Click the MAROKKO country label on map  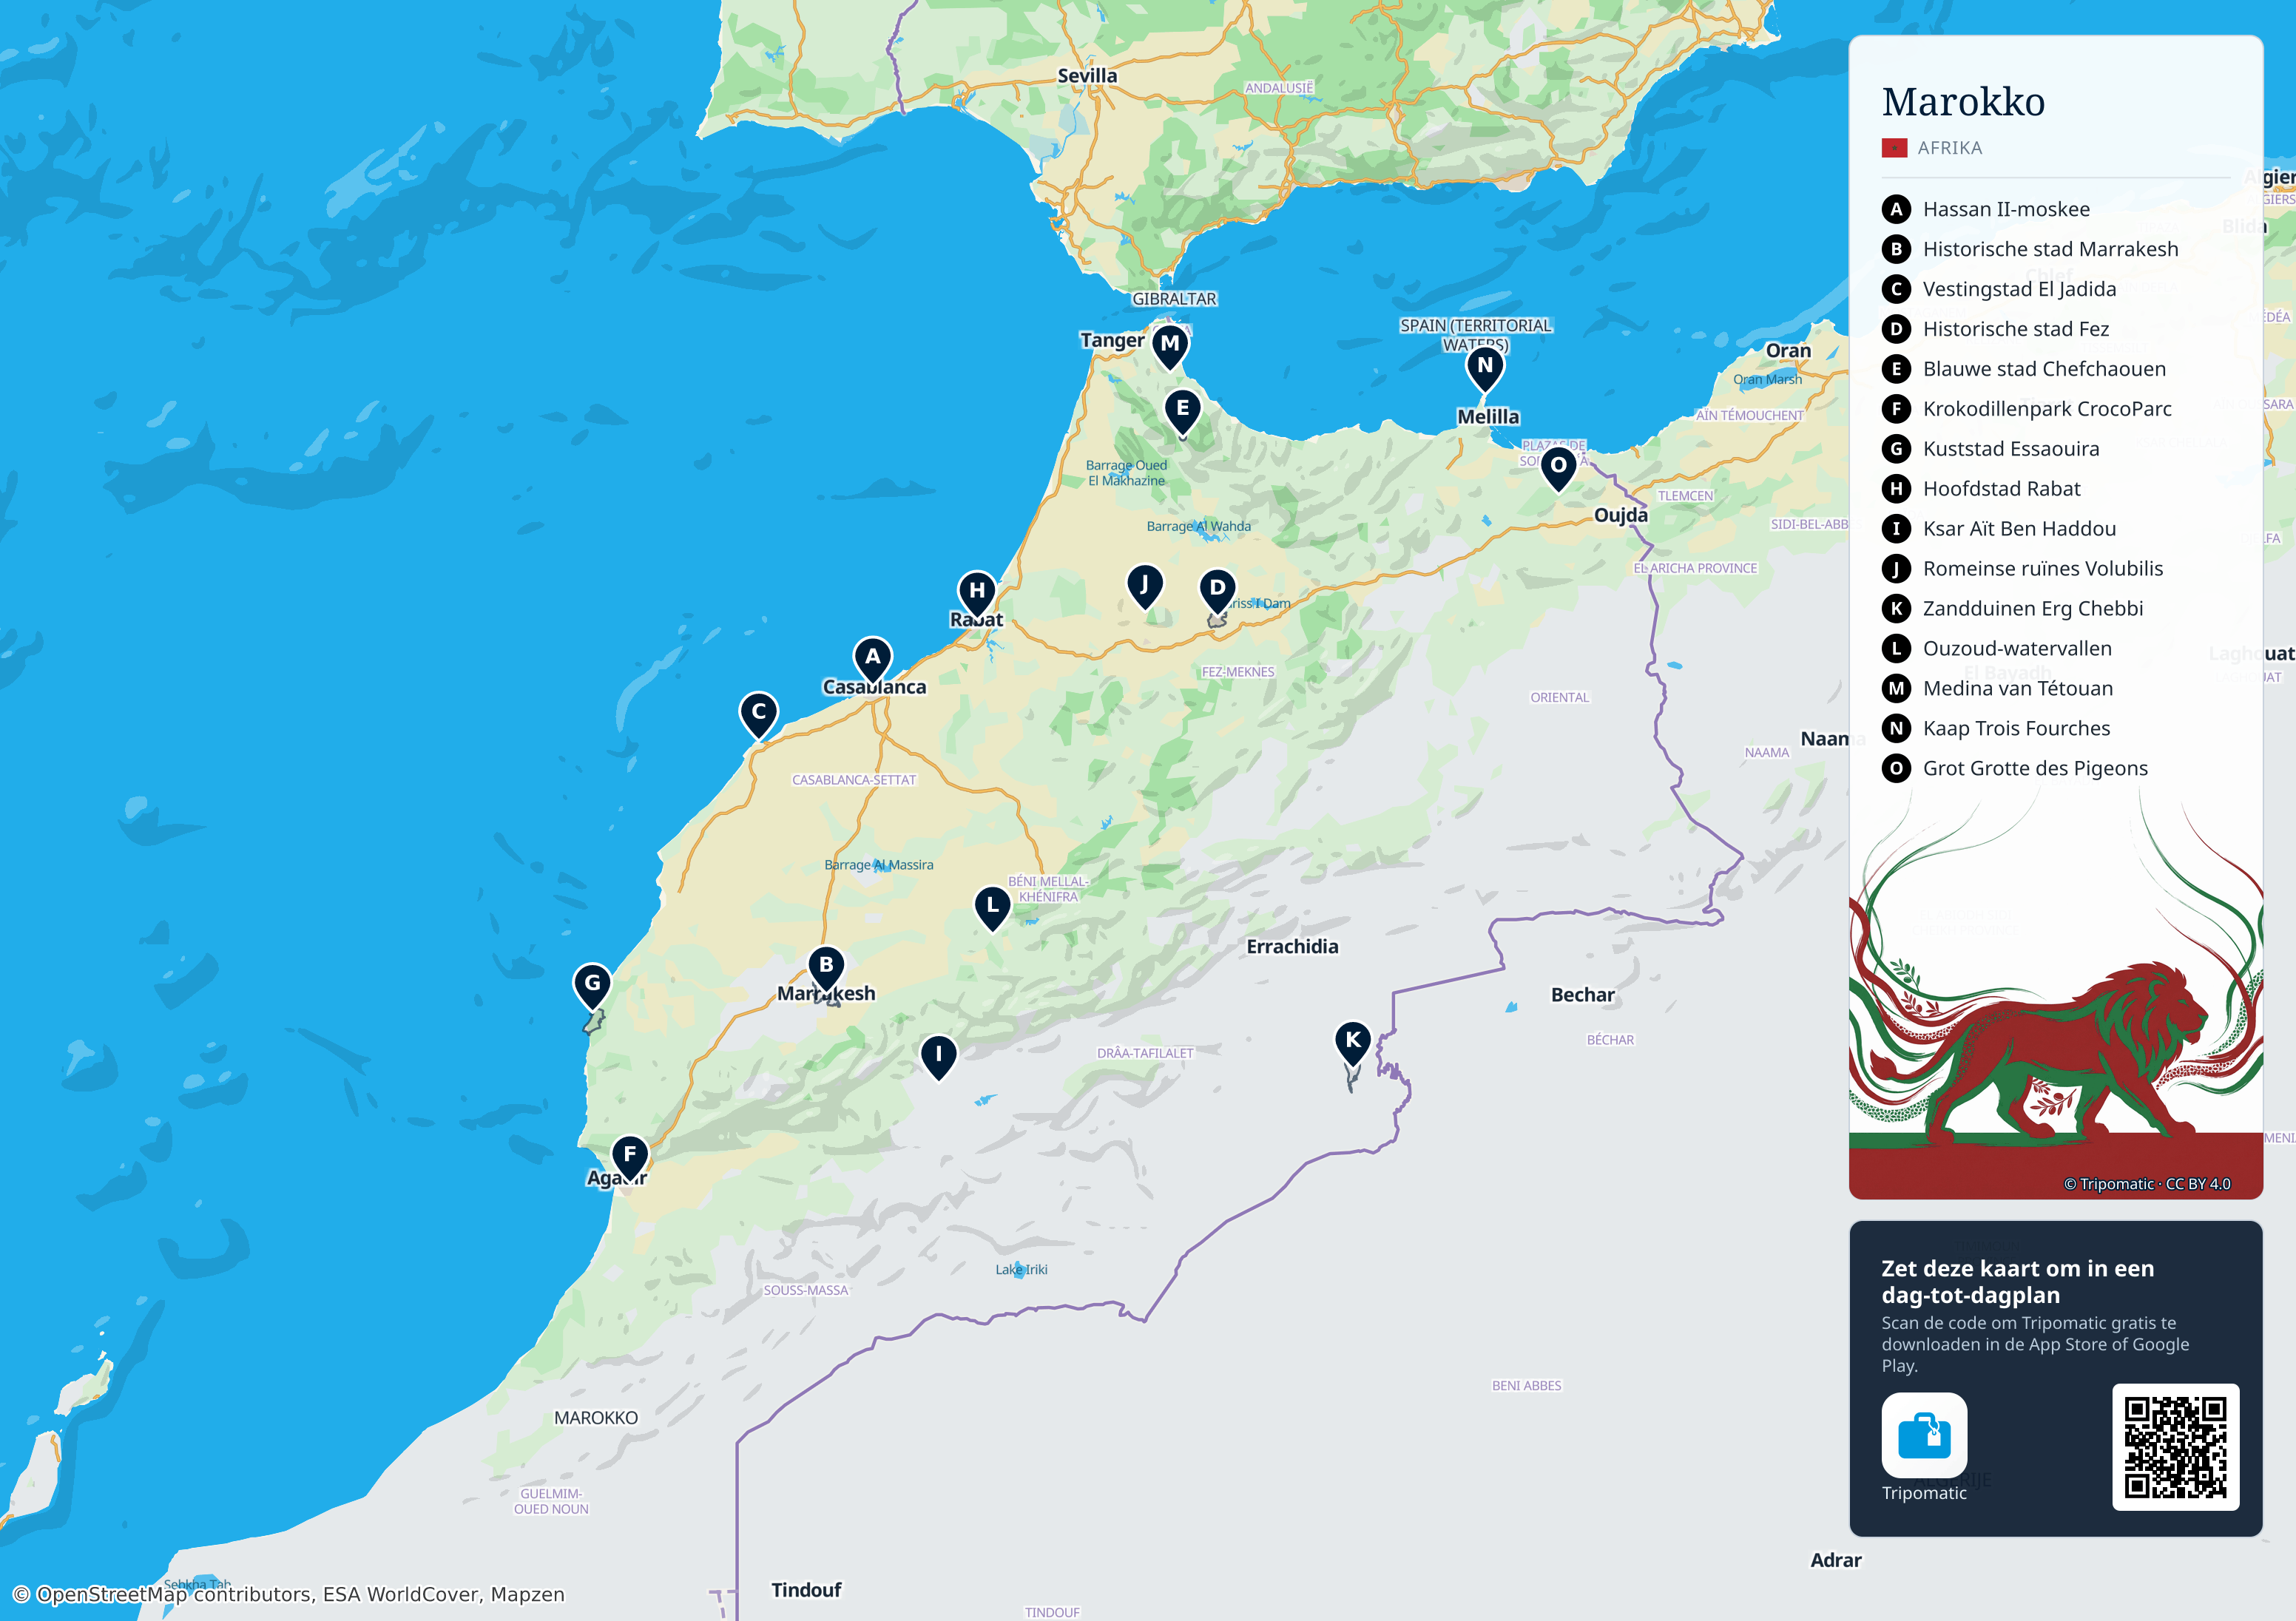pyautogui.click(x=596, y=1418)
